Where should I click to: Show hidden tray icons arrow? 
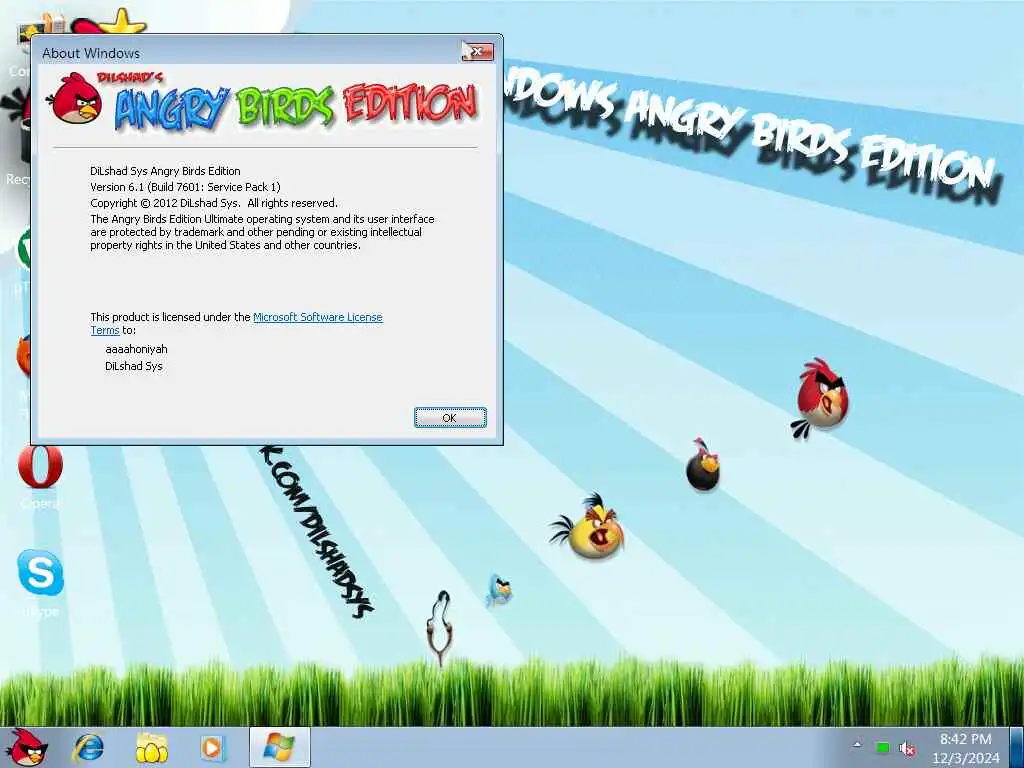pyautogui.click(x=857, y=745)
